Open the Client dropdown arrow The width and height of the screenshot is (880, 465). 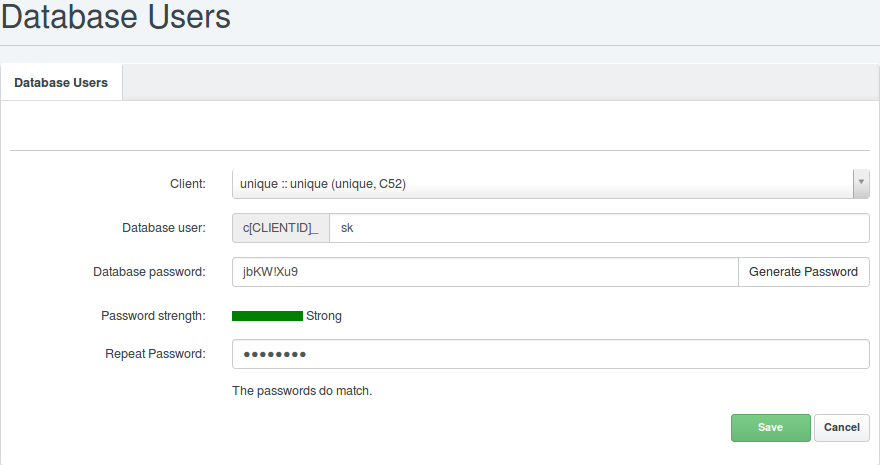[861, 184]
